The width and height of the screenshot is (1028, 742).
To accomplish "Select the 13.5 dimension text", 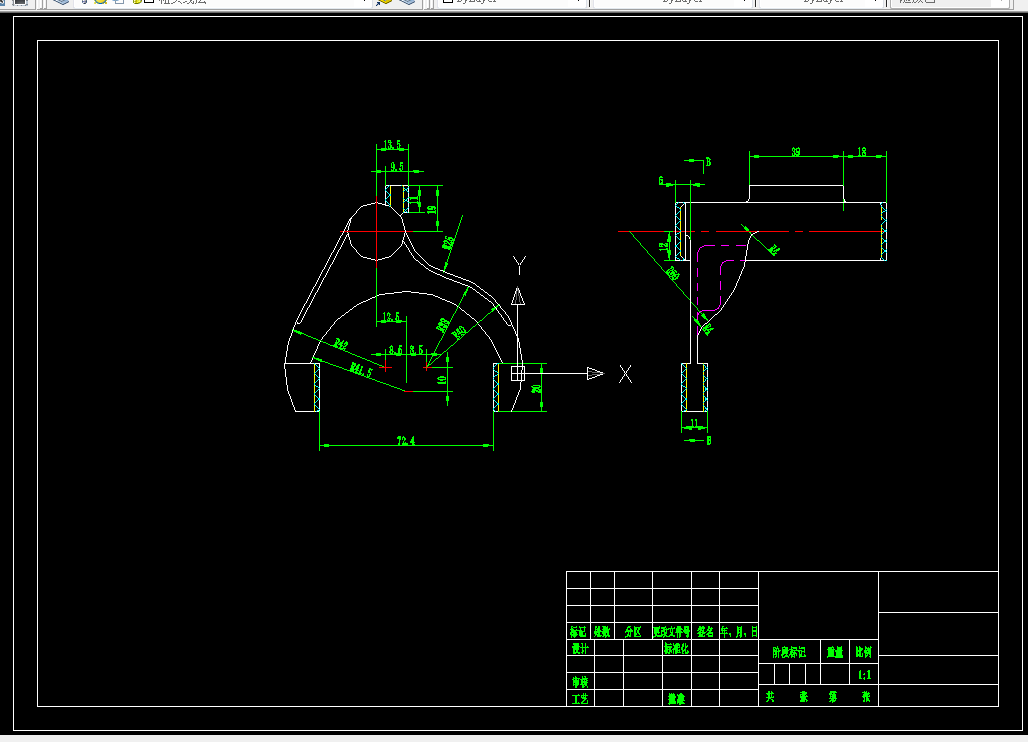I will pyautogui.click(x=392, y=144).
